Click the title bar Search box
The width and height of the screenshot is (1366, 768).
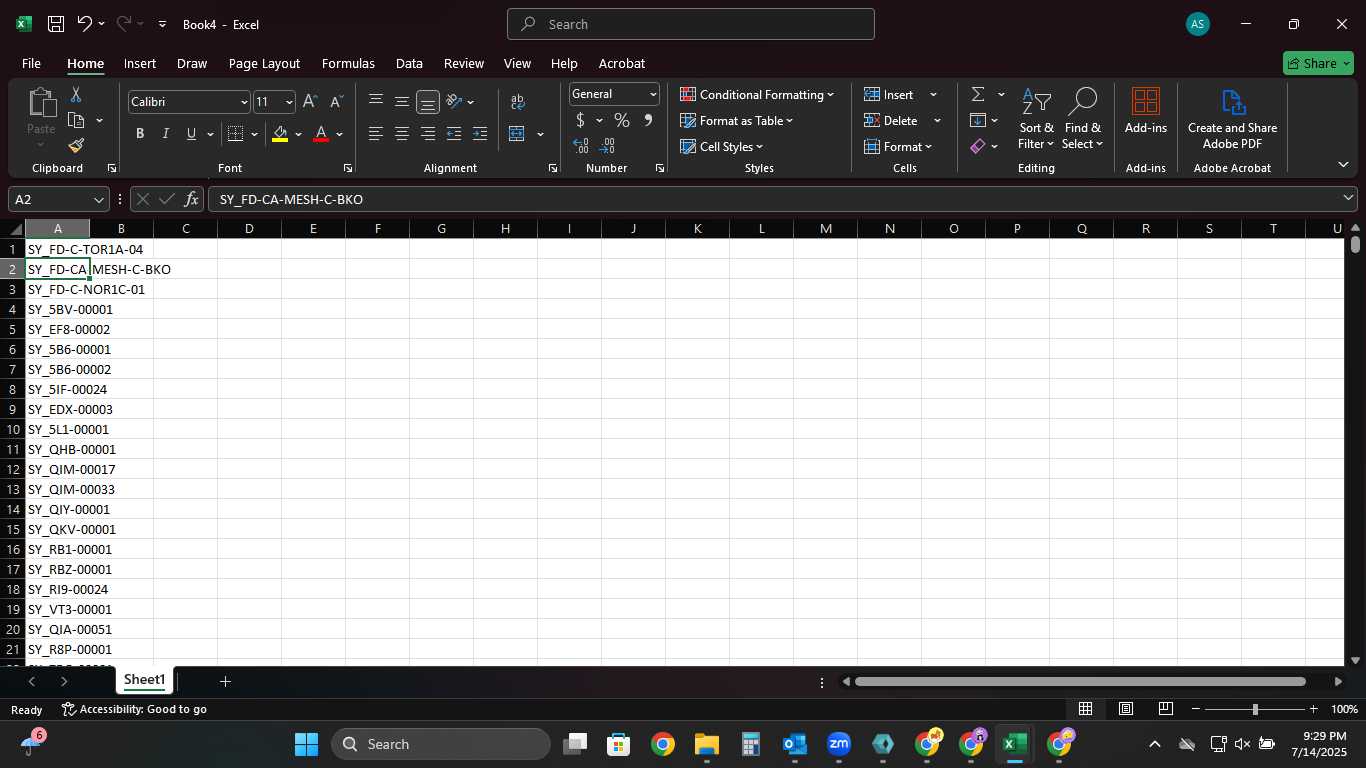point(691,24)
